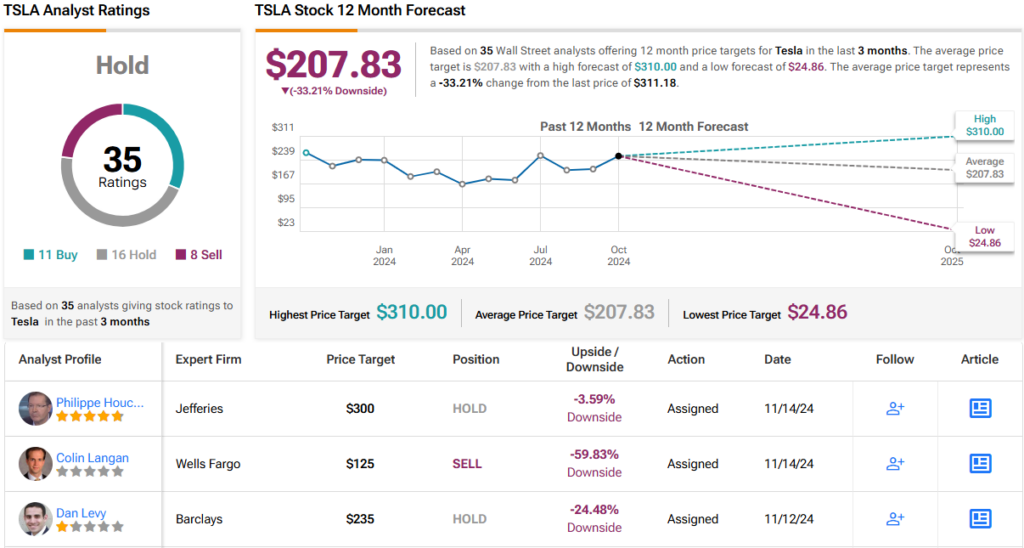
Task: Click the Low $24.86 forecast label
Action: (x=984, y=236)
